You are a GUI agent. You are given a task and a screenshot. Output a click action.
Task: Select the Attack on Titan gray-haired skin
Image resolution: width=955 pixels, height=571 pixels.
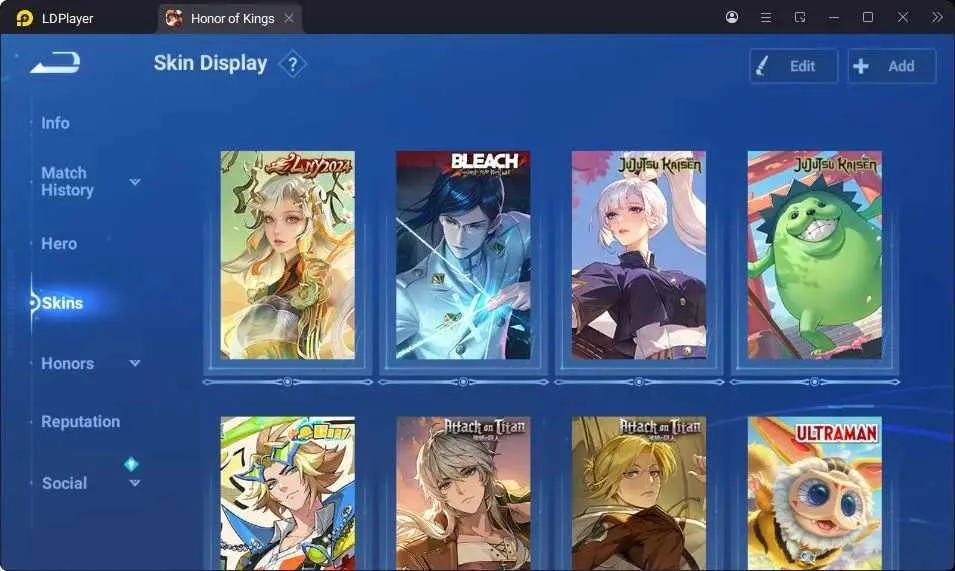point(463,494)
